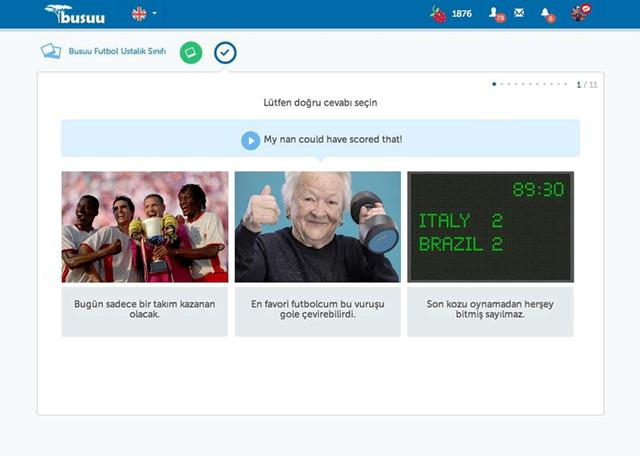Click the lesson flashcards icon
This screenshot has height=456, width=640.
pyautogui.click(x=51, y=51)
